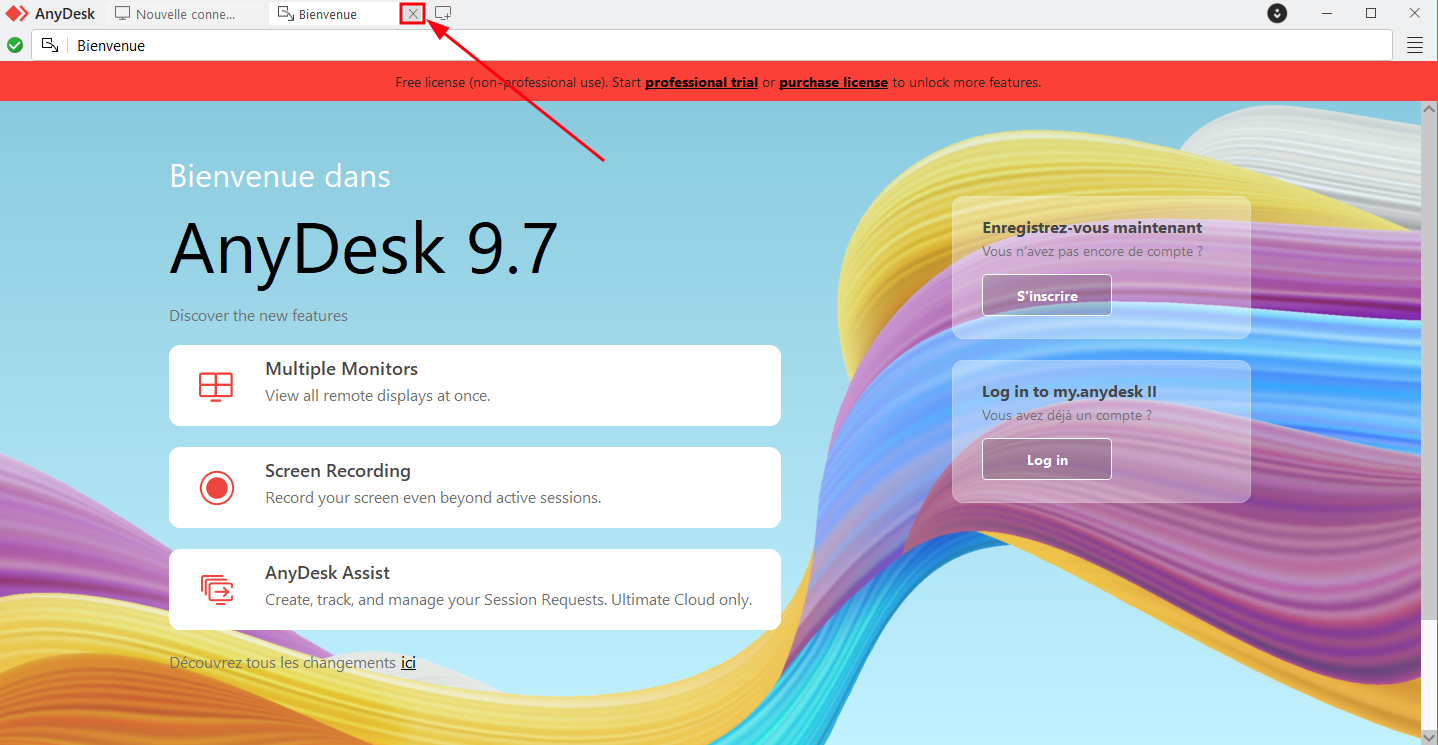Click the AnyDesk Assist icon
The image size is (1438, 745).
pos(216,590)
